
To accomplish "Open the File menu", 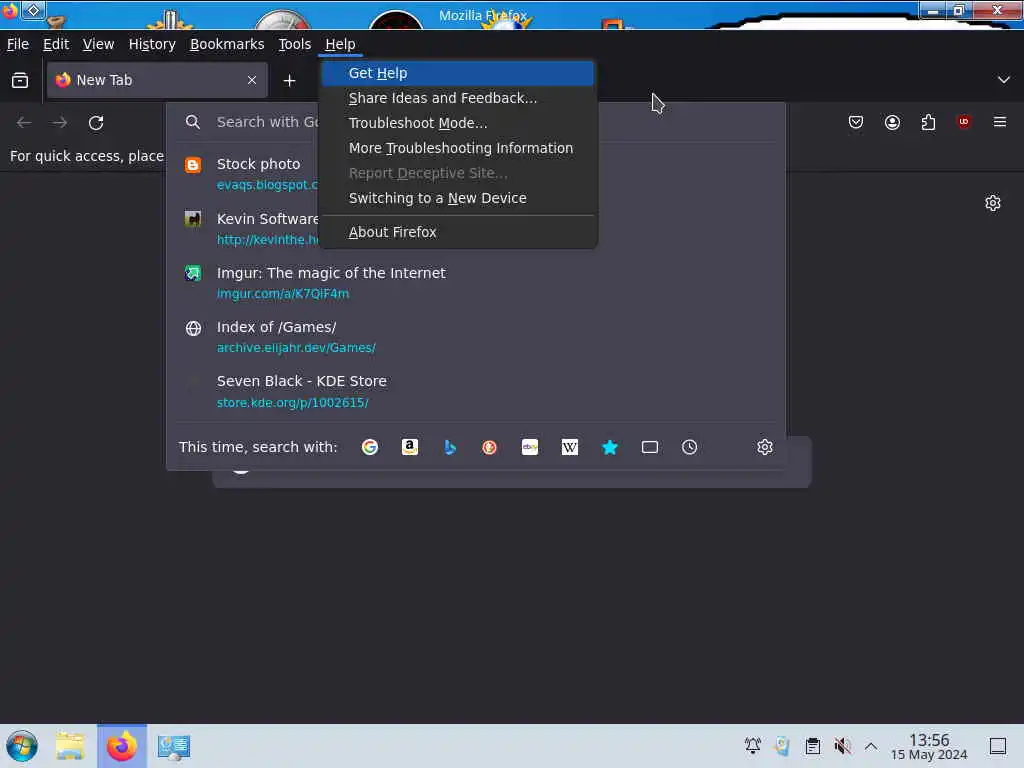I will click(x=18, y=44).
